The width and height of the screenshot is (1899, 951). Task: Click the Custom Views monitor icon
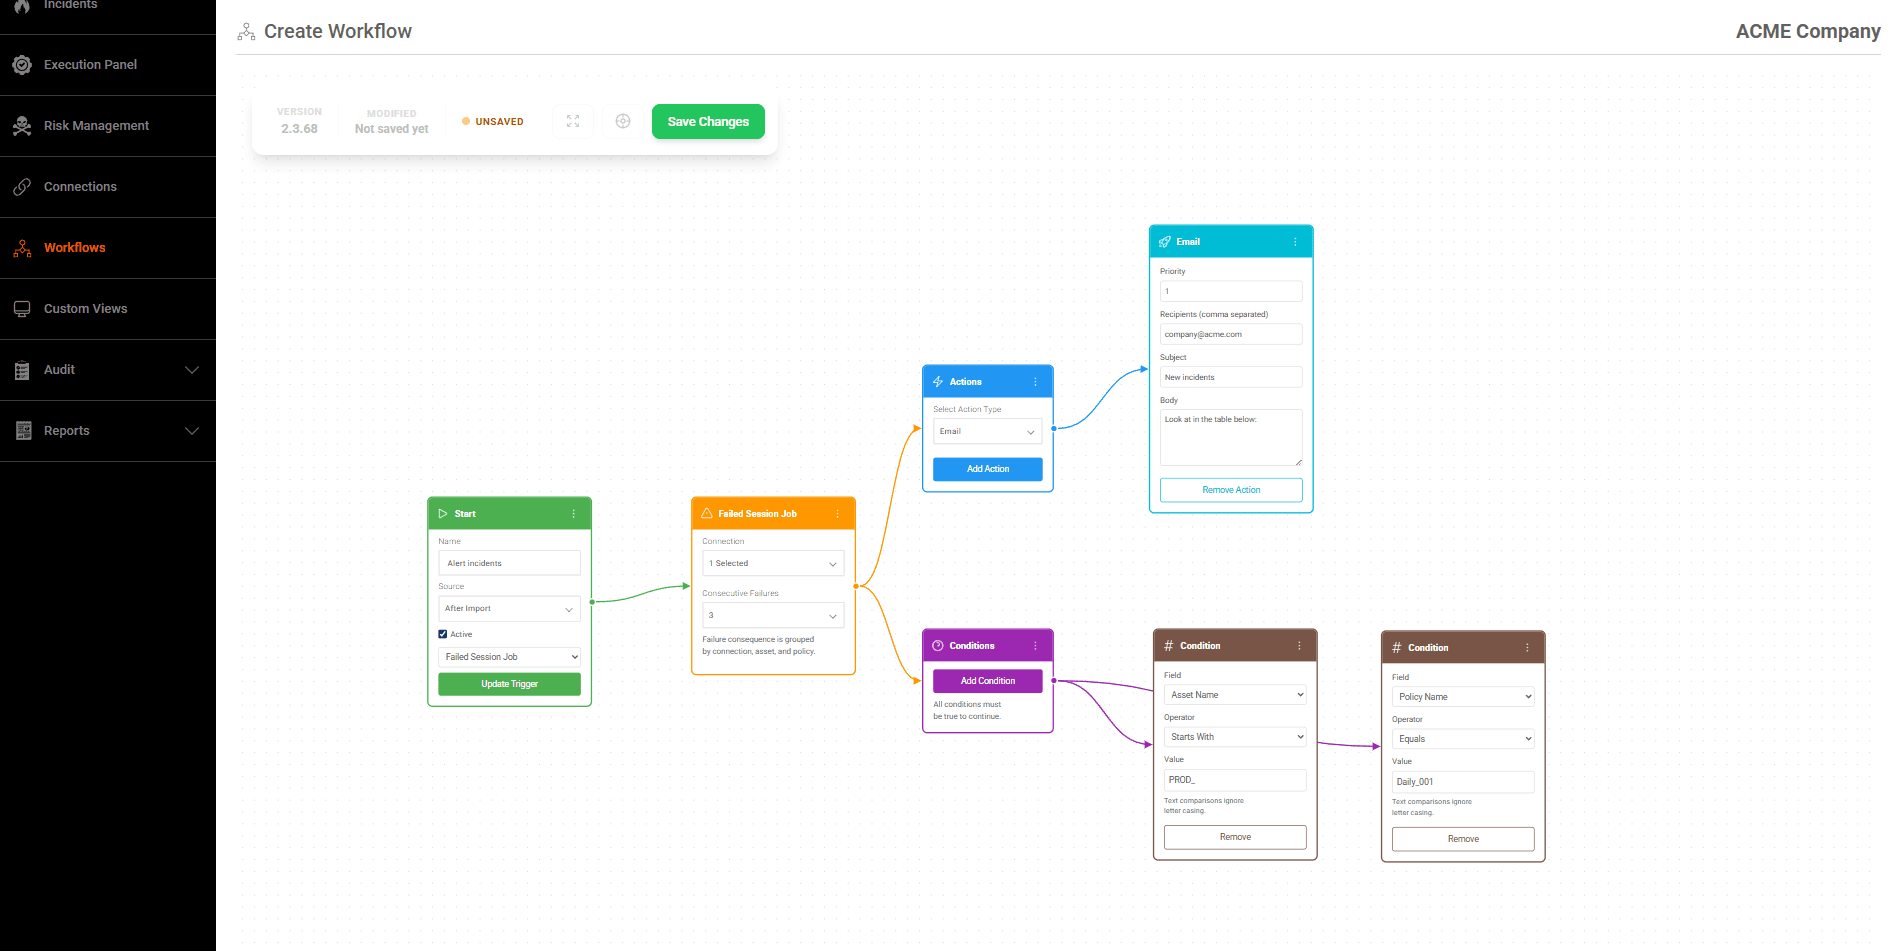coord(22,308)
